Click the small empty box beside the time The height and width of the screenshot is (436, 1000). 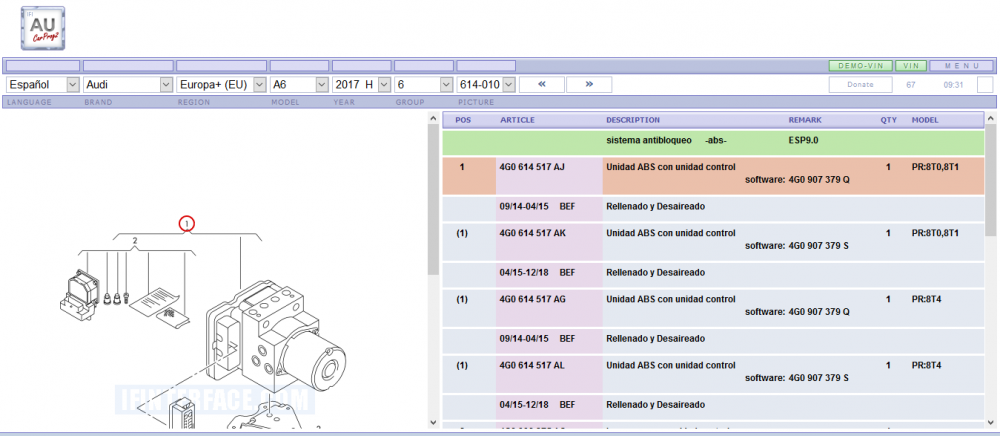pos(985,84)
